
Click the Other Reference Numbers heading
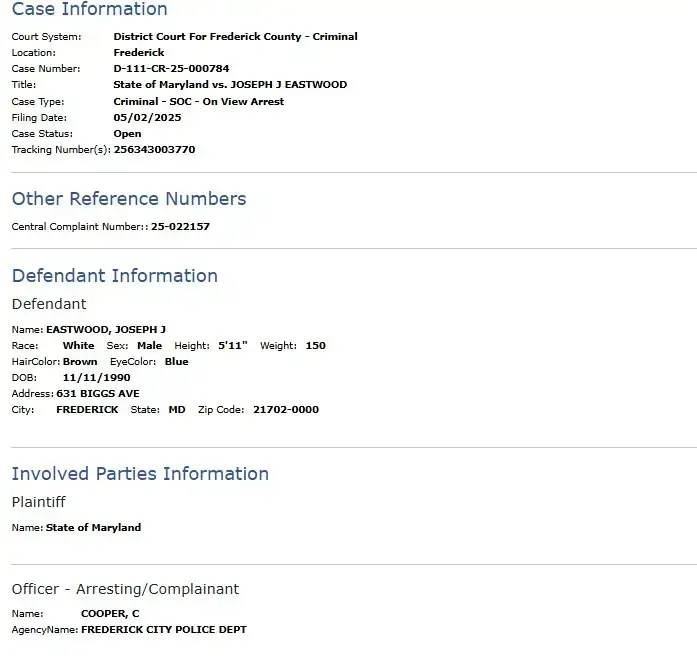pos(129,199)
